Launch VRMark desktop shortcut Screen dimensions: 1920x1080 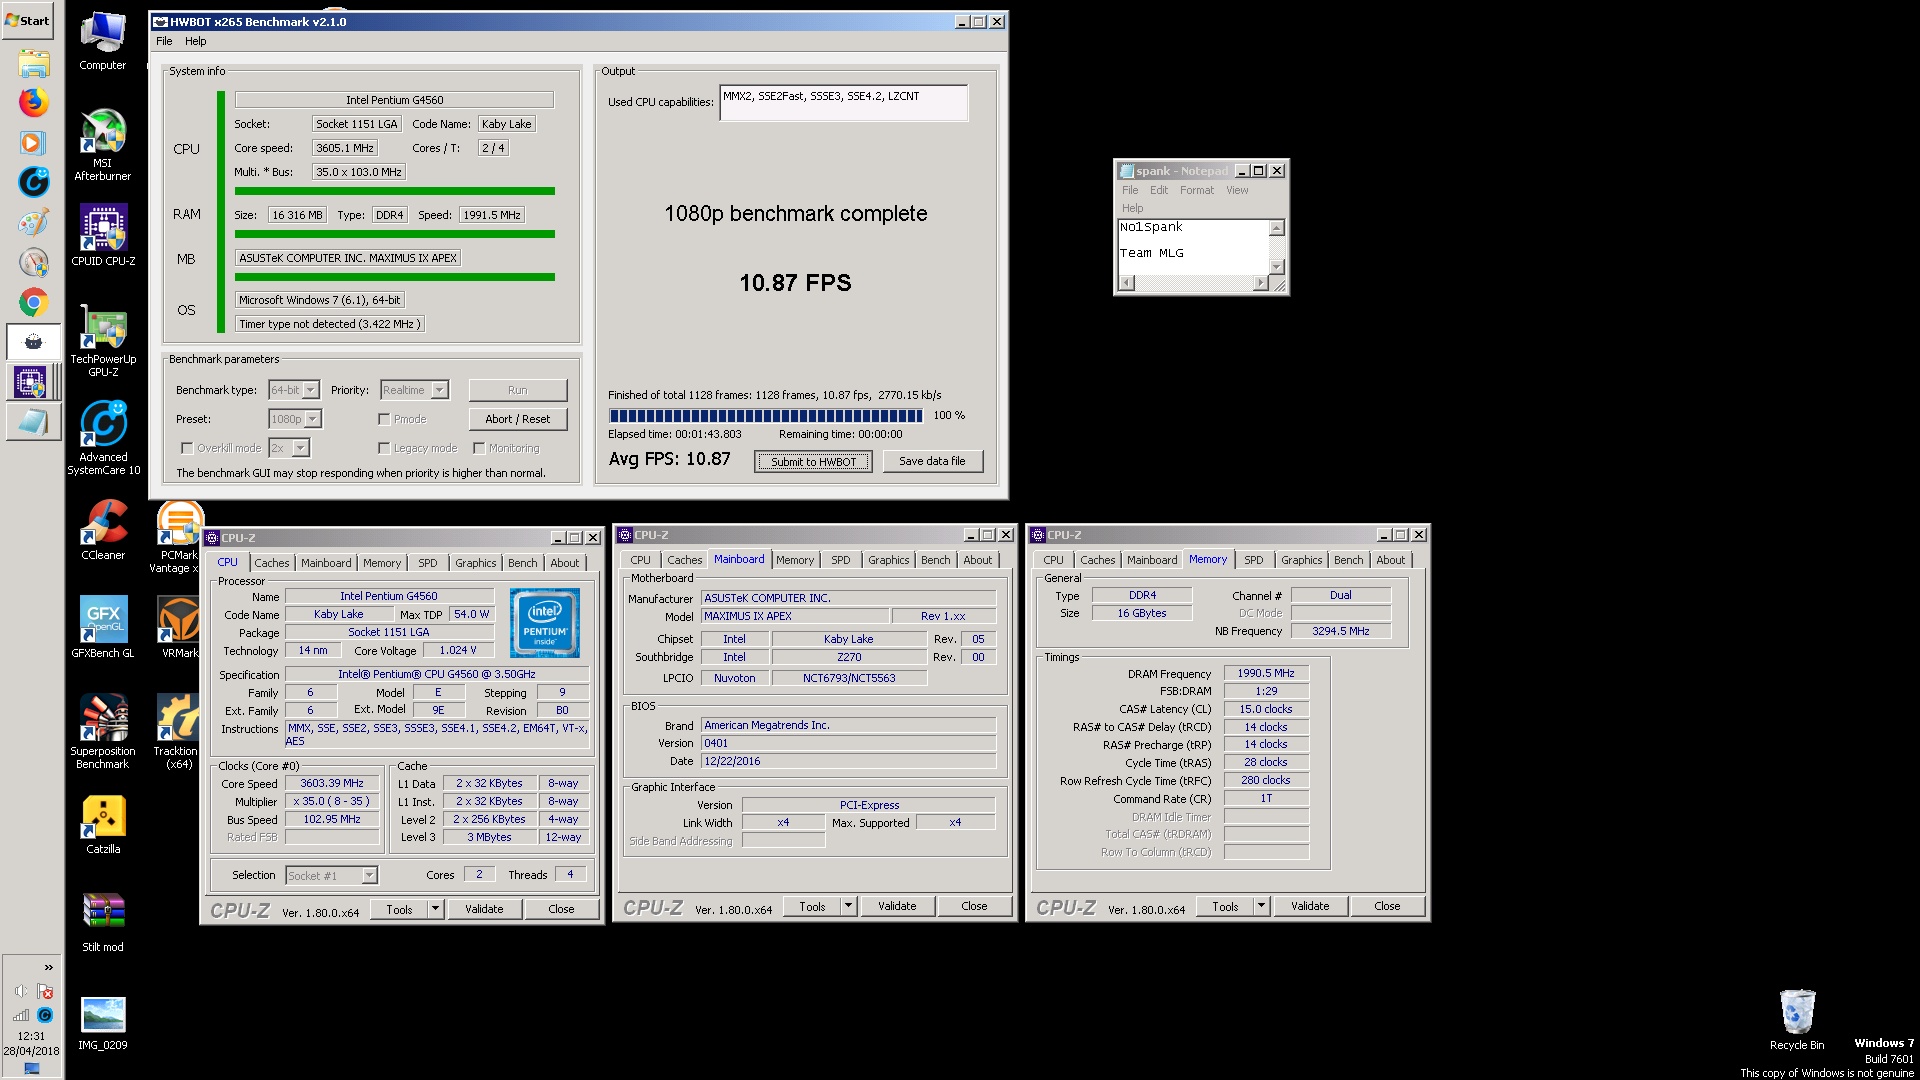point(179,627)
